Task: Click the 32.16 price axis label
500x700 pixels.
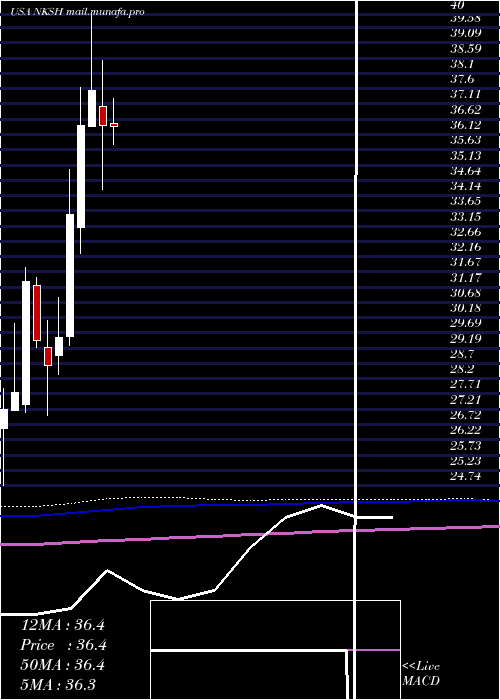Action: (465, 247)
